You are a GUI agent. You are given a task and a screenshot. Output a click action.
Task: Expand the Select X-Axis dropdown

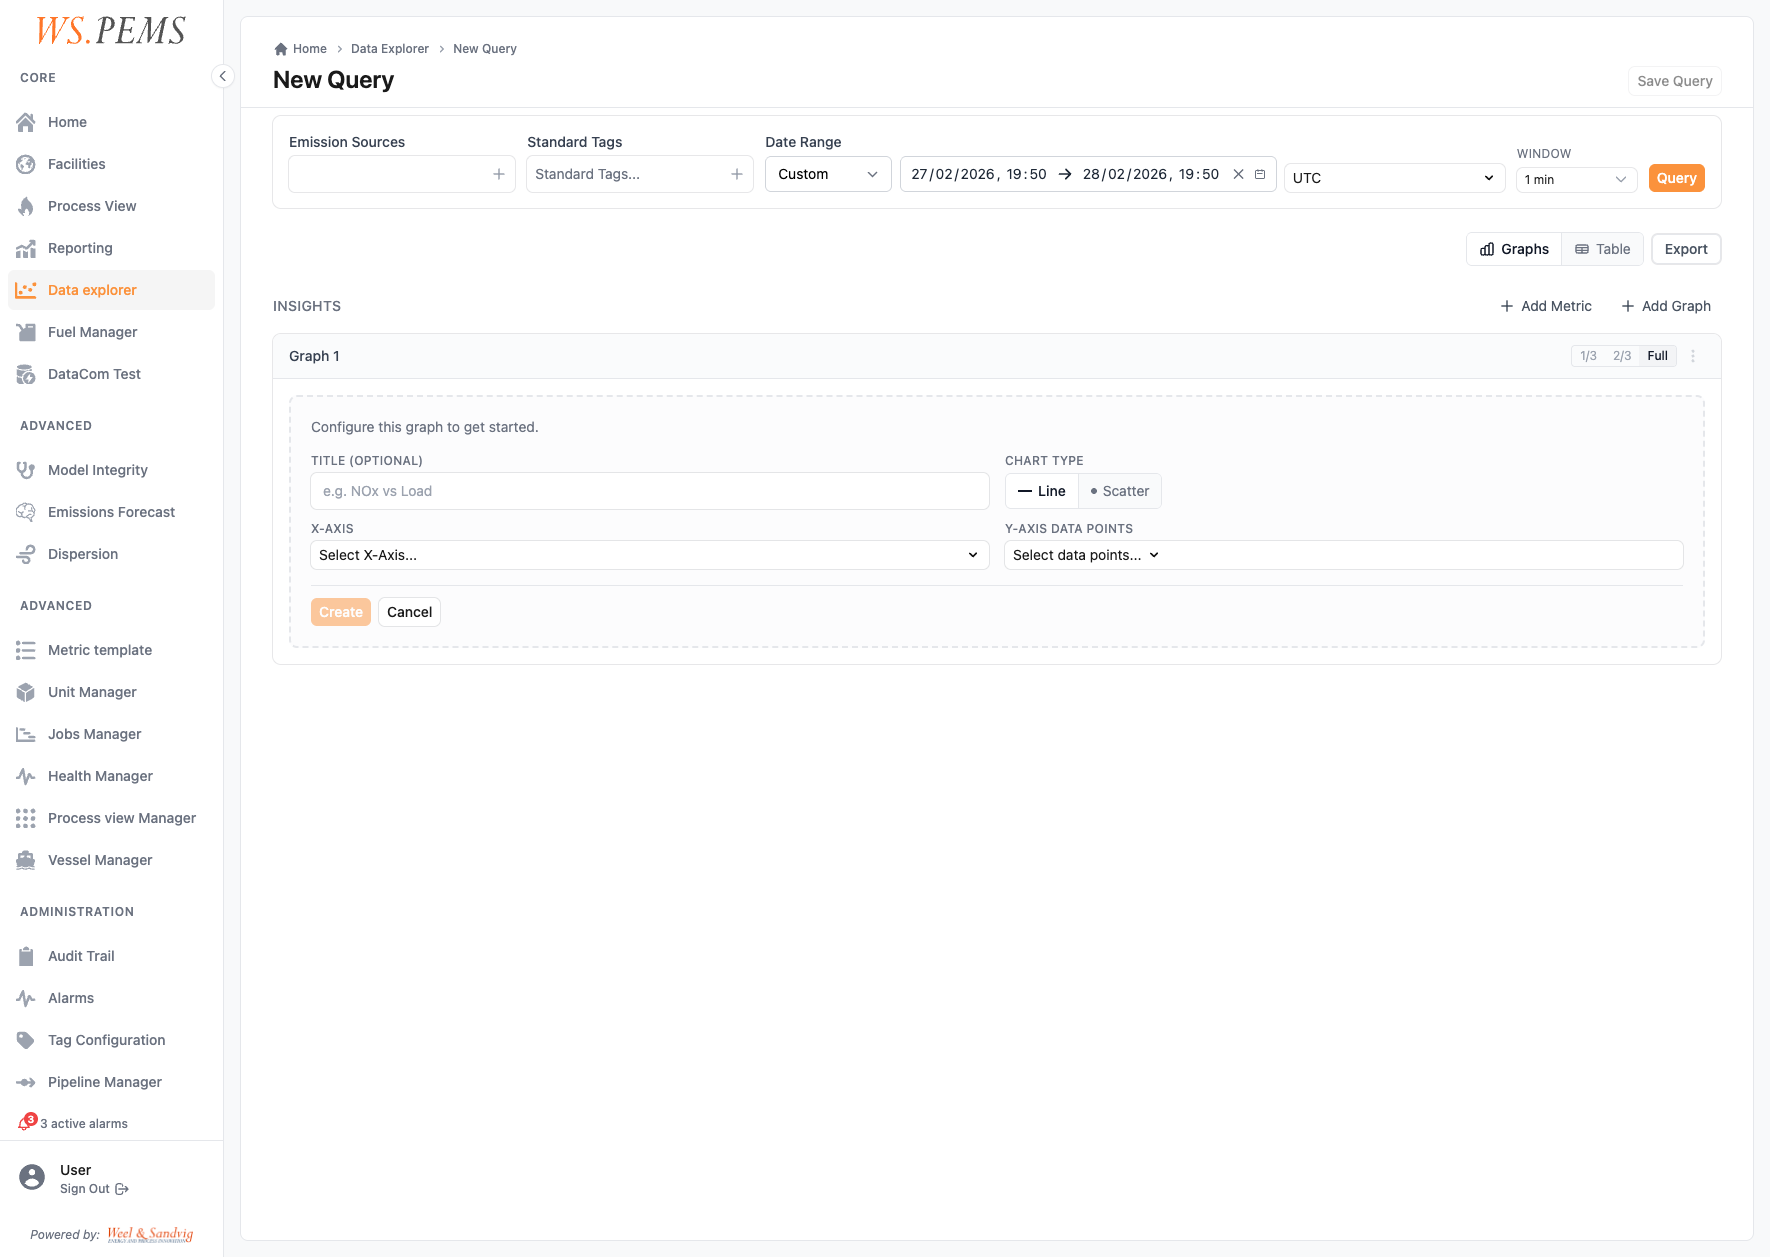[650, 555]
